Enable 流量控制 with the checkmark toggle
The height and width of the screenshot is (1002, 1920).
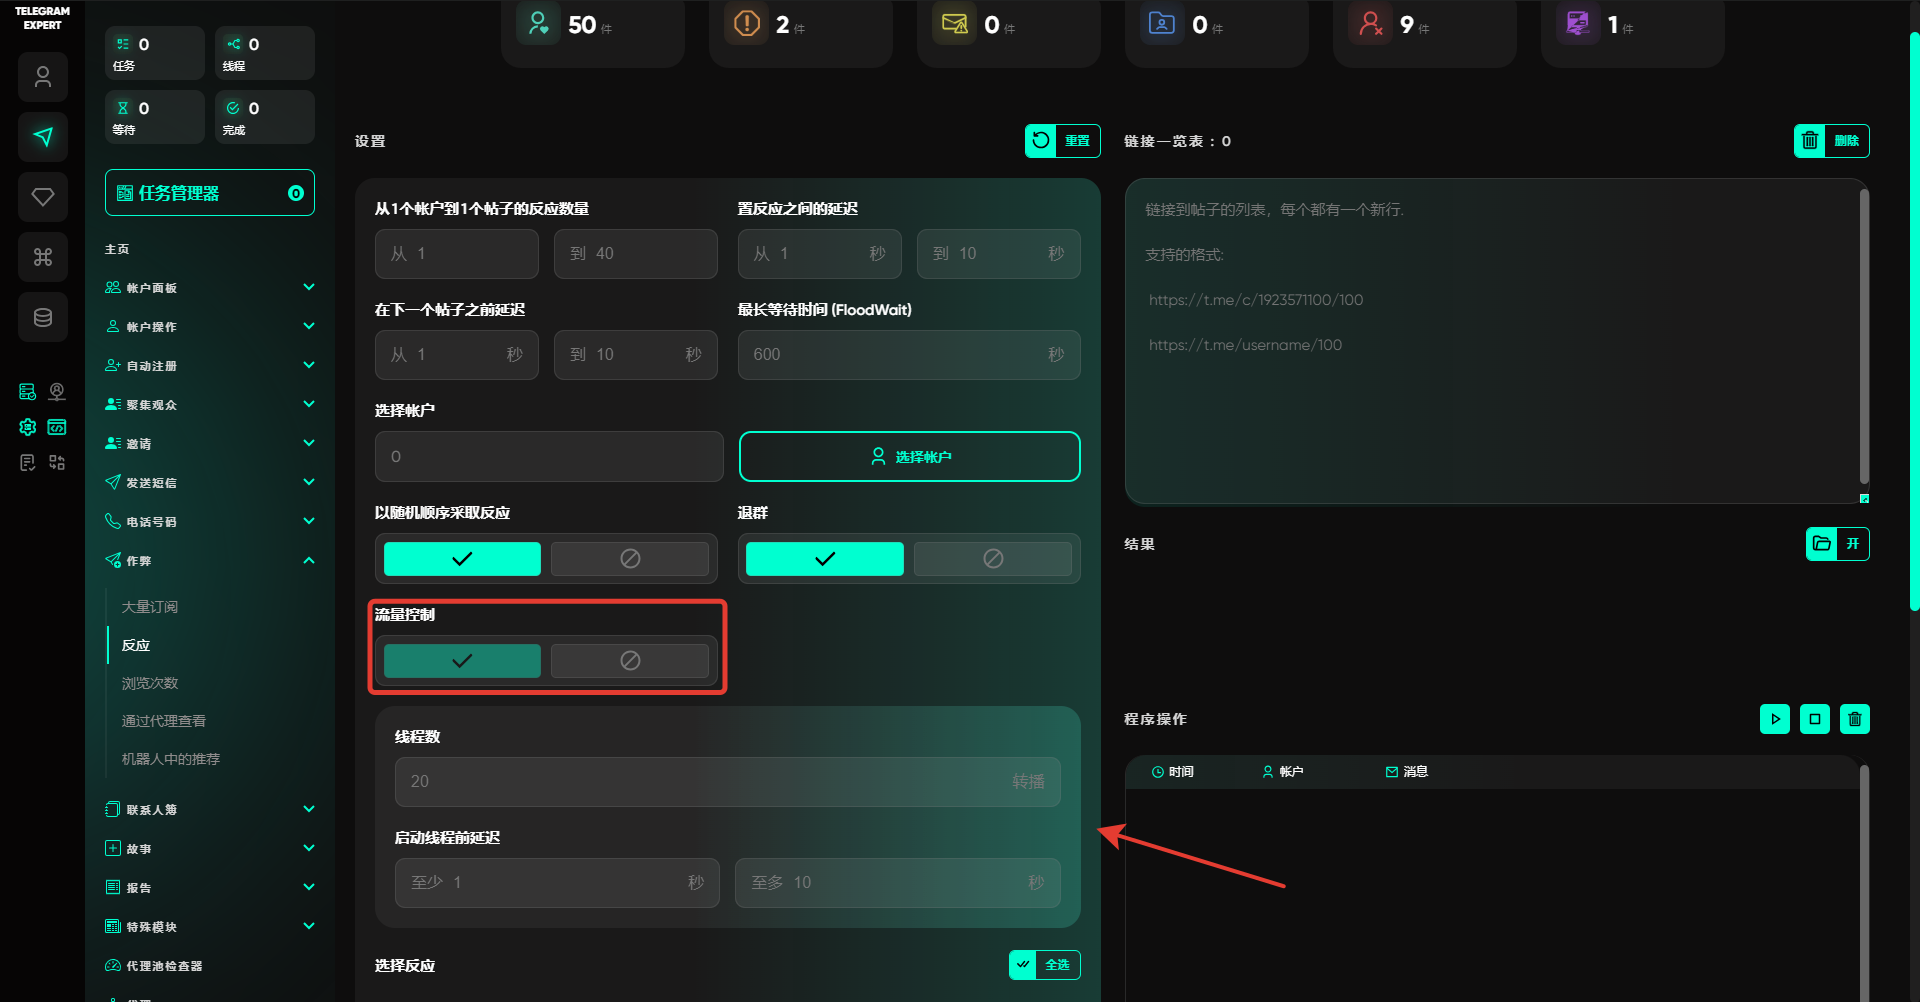[x=462, y=661]
